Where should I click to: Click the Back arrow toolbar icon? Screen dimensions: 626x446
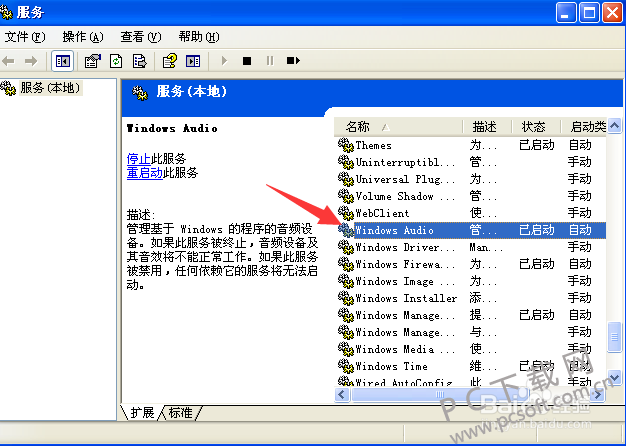tap(8, 61)
